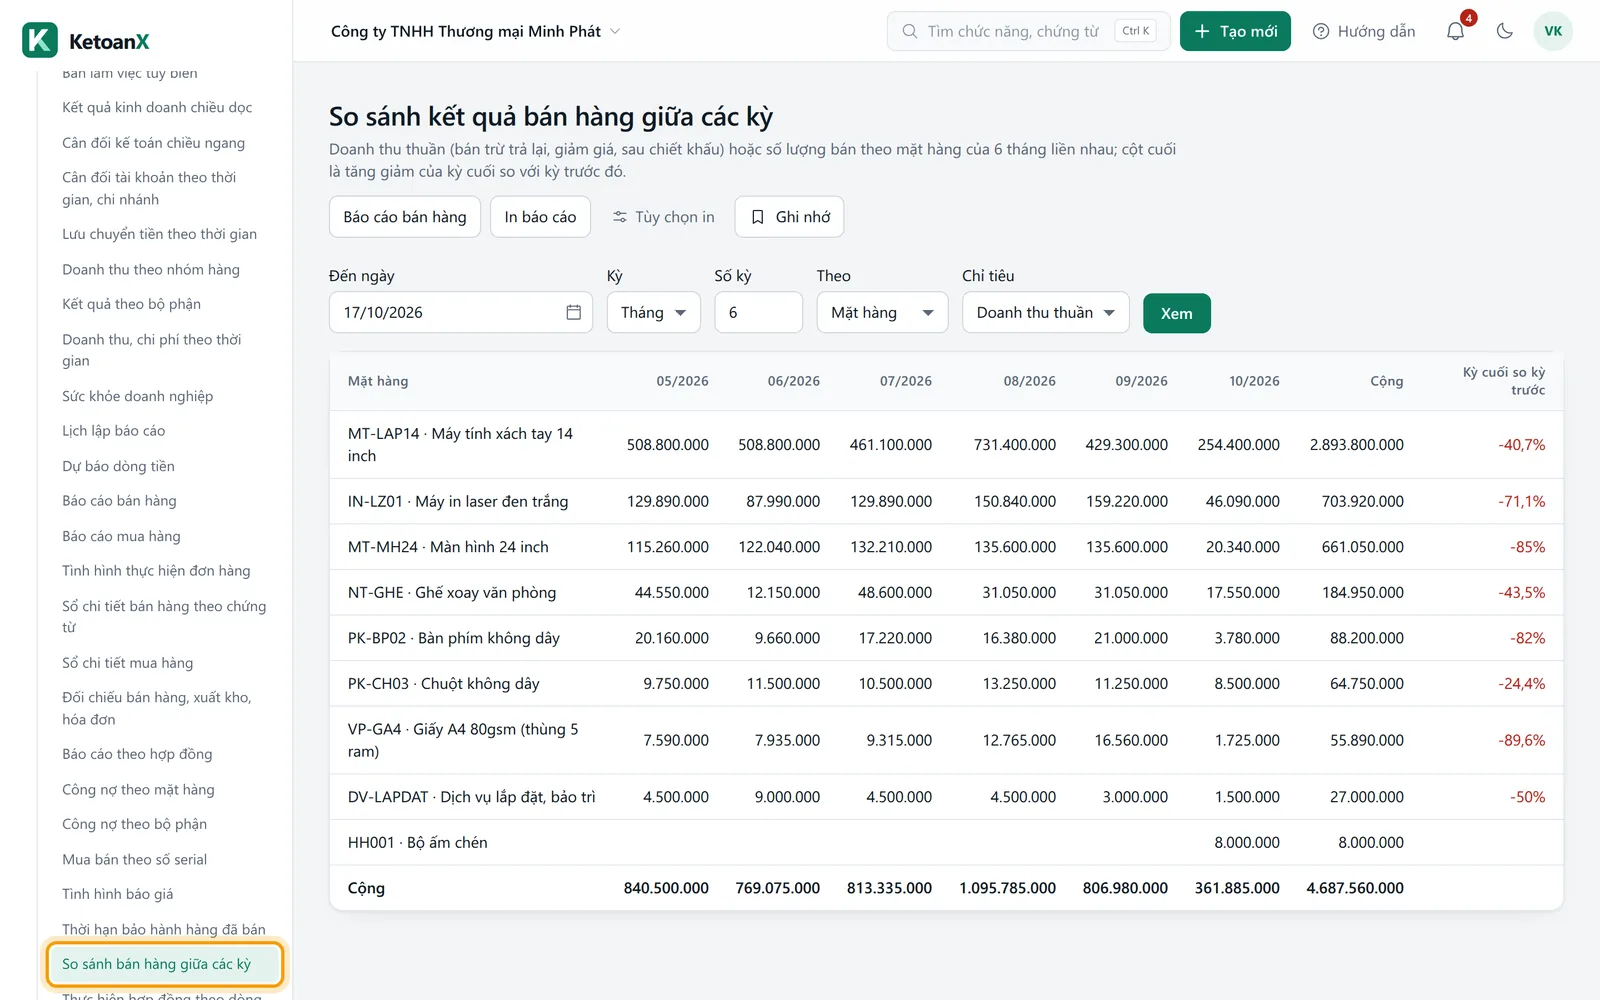
Task: Open the VK user avatar menu
Action: point(1553,31)
